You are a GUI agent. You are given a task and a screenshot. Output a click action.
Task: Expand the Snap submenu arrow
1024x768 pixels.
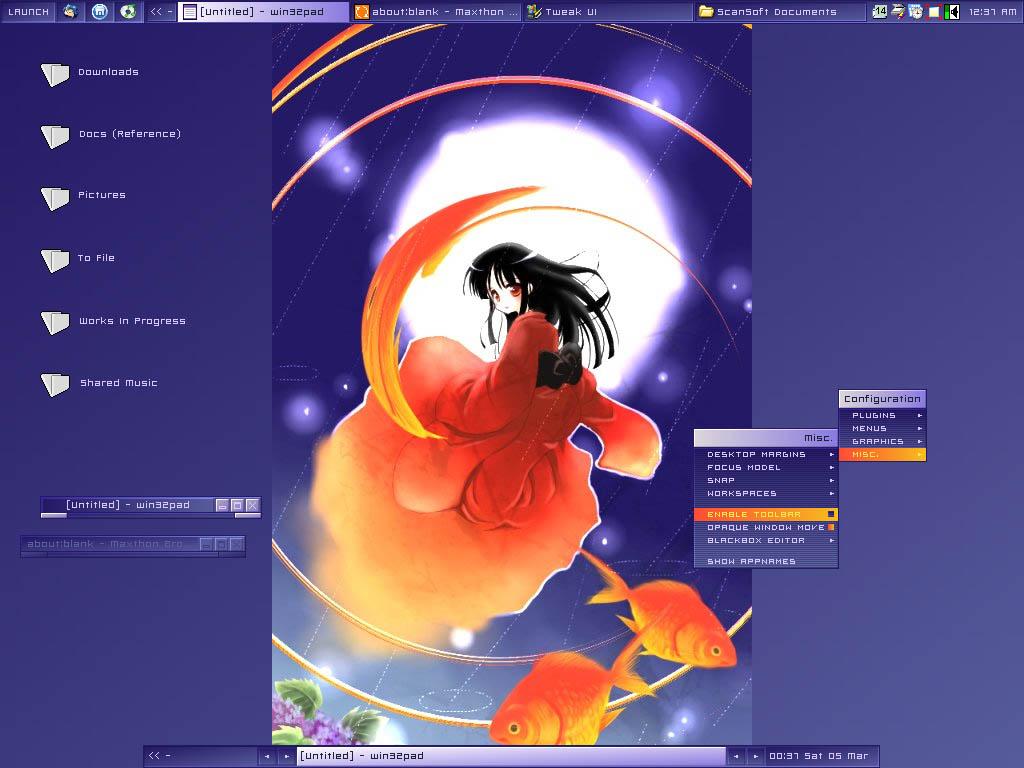(x=831, y=481)
